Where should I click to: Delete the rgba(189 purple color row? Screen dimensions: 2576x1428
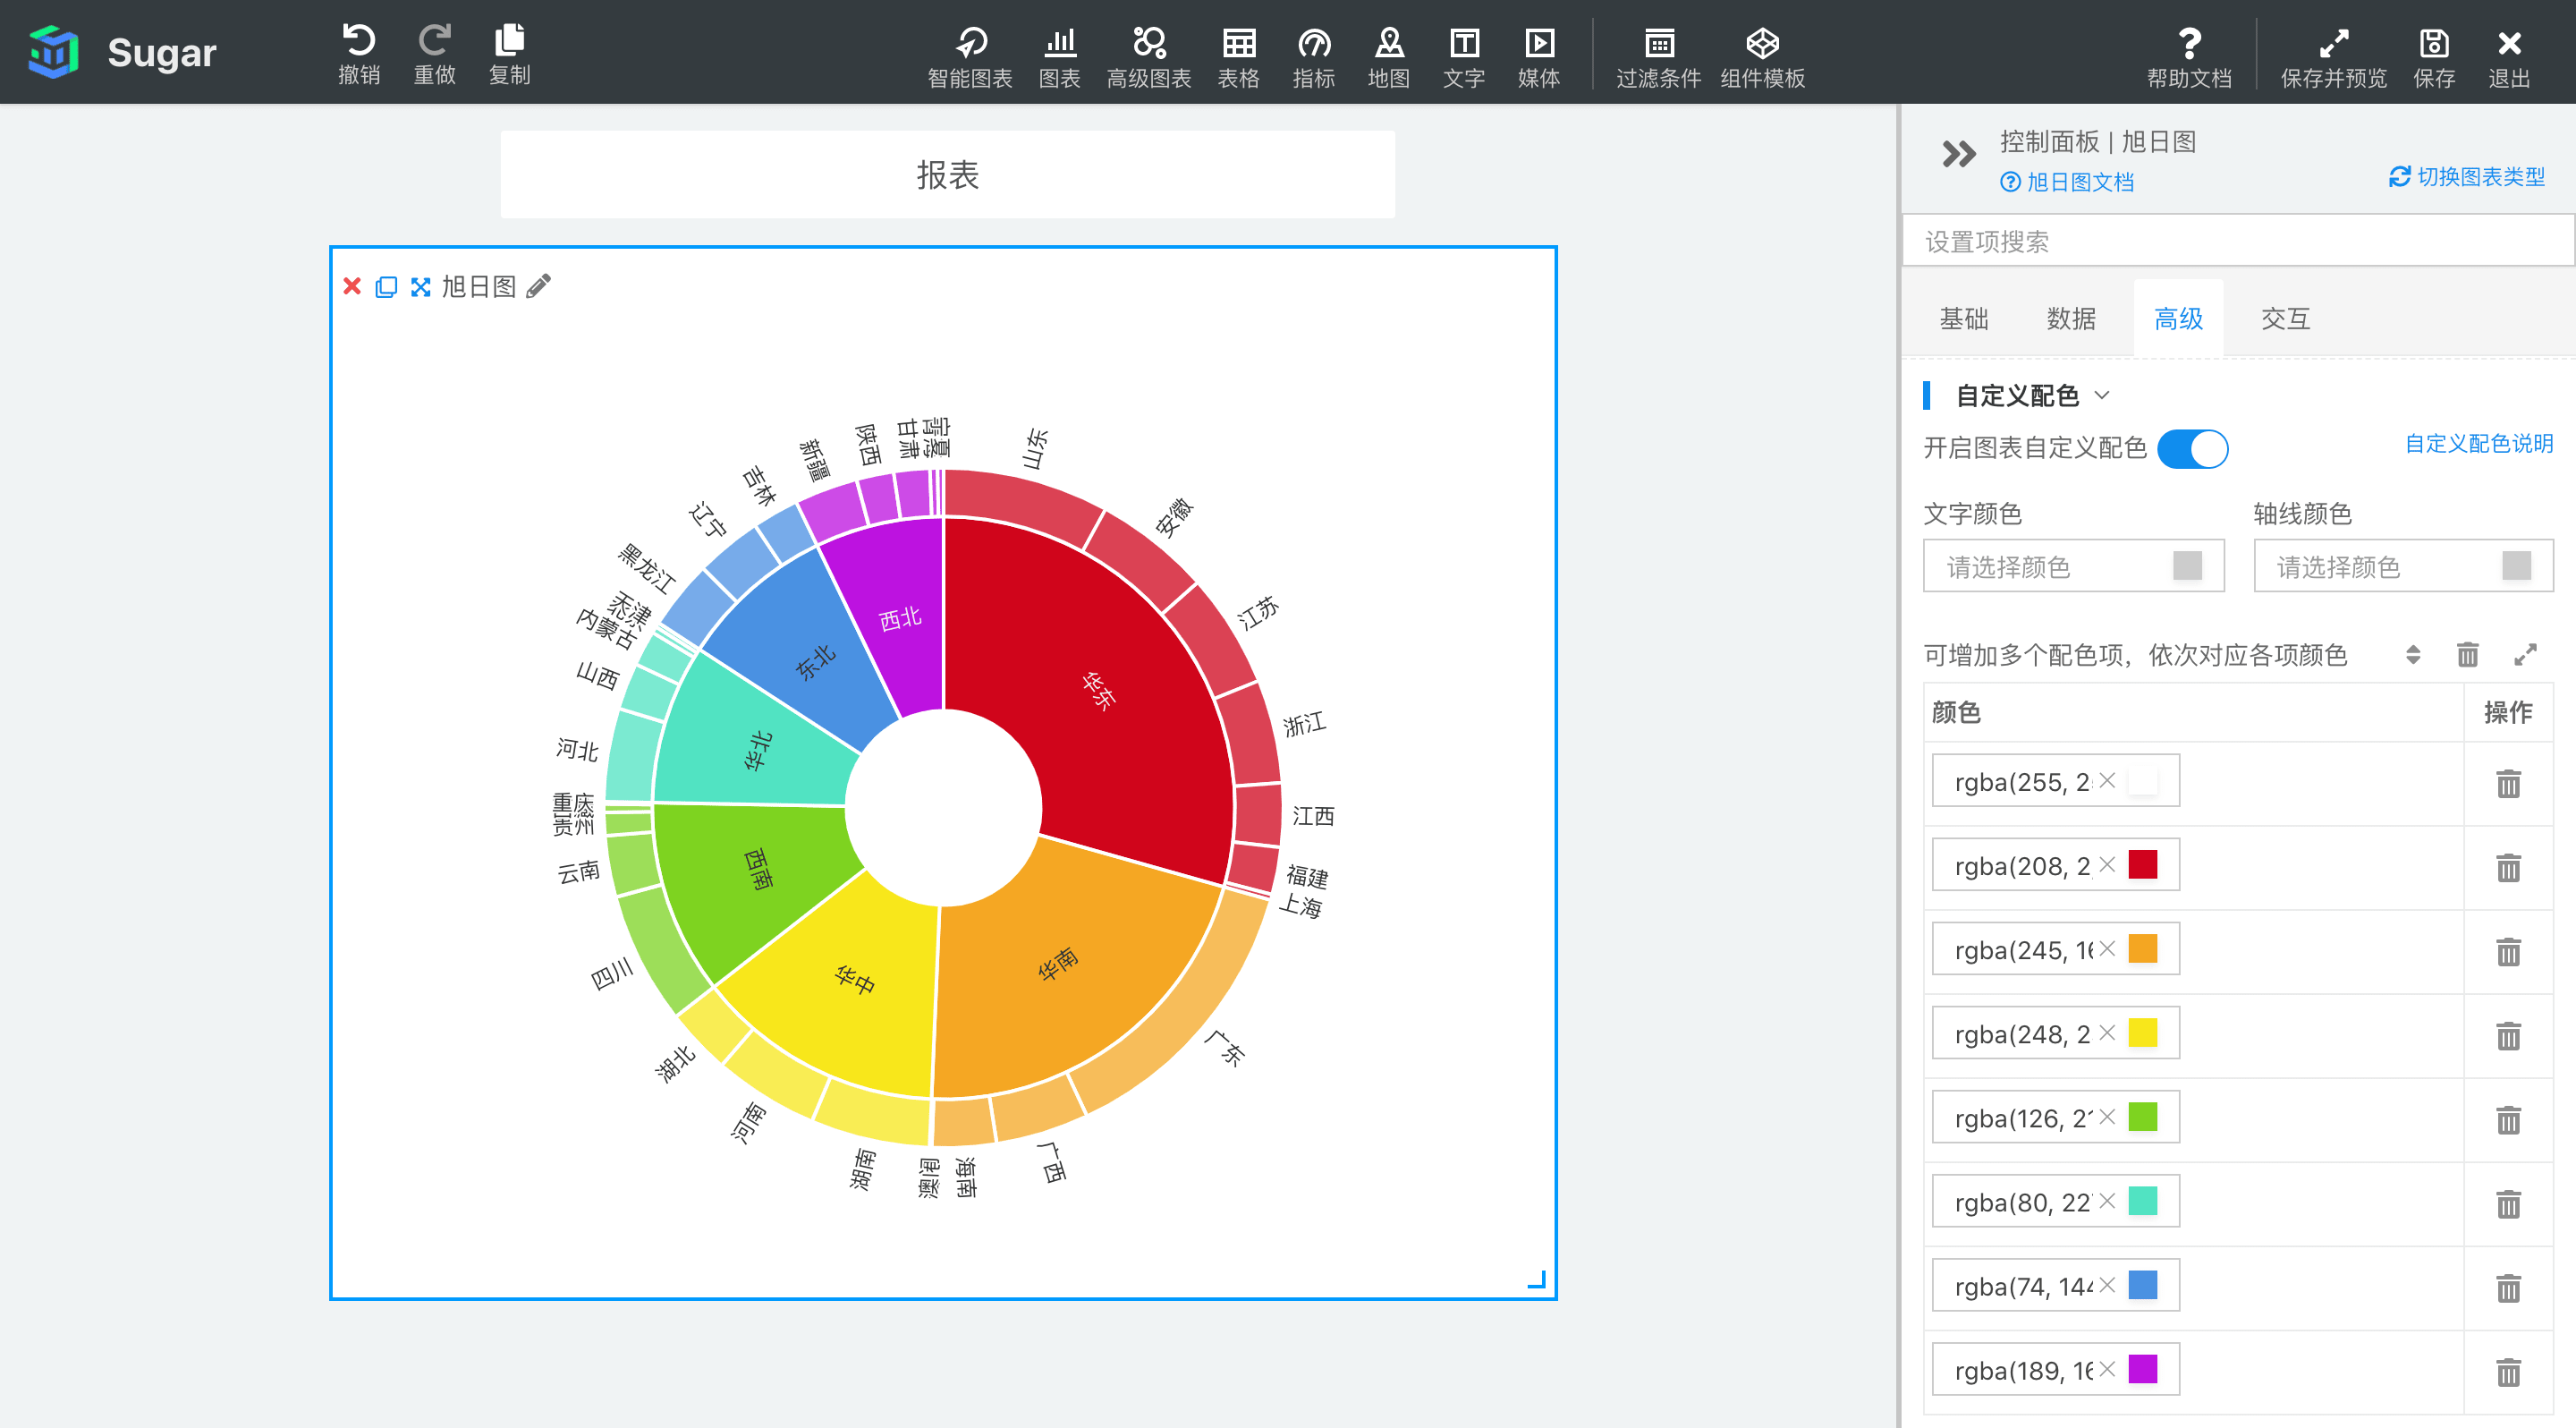2508,1371
